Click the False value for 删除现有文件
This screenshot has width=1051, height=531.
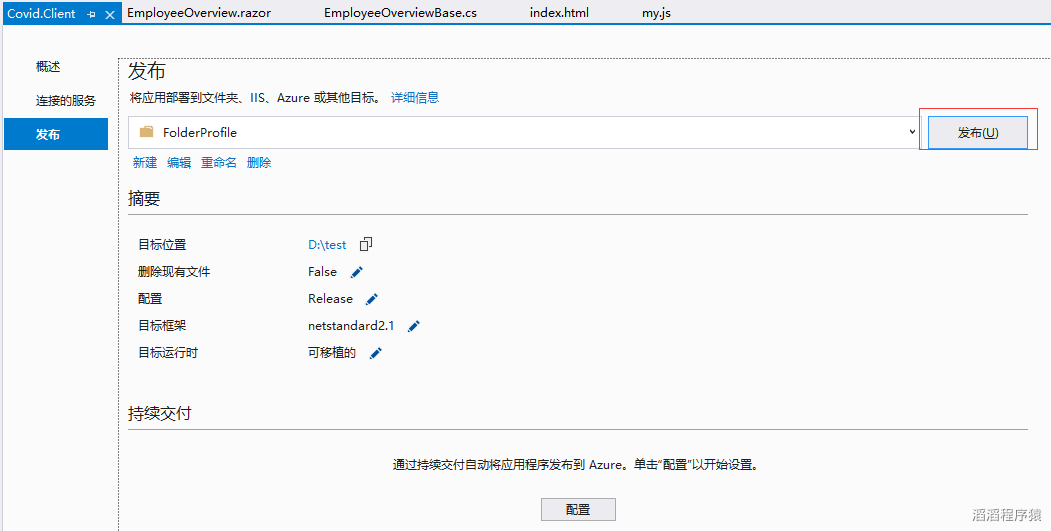click(322, 272)
